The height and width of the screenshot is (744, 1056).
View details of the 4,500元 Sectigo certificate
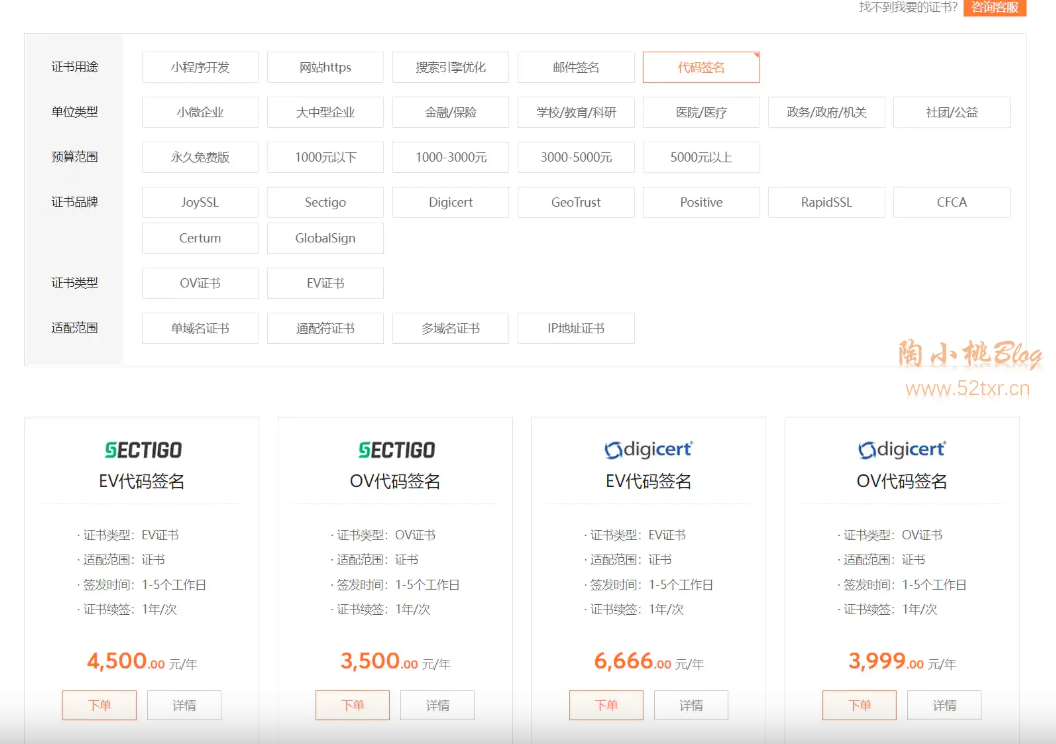tap(184, 705)
